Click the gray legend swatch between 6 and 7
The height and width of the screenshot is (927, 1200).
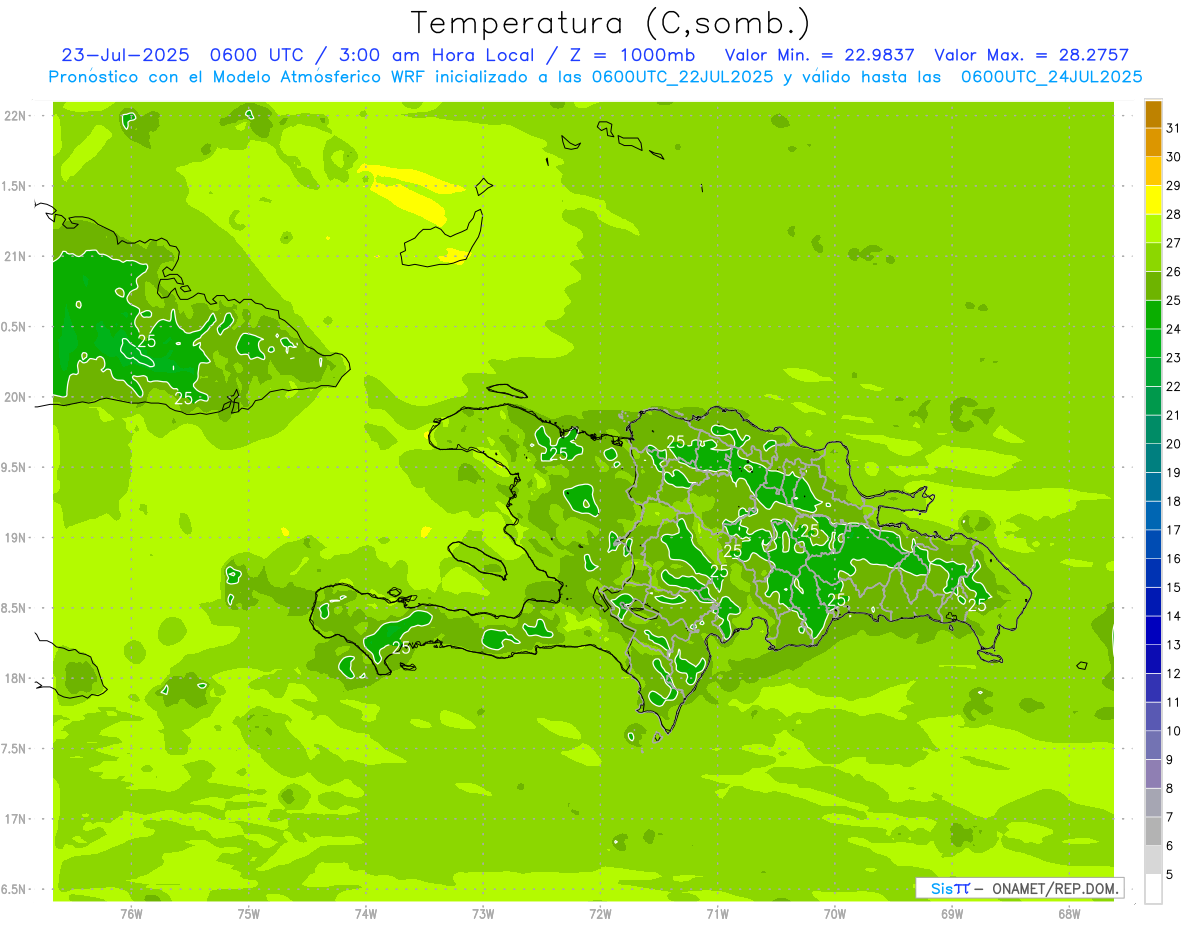1153,831
